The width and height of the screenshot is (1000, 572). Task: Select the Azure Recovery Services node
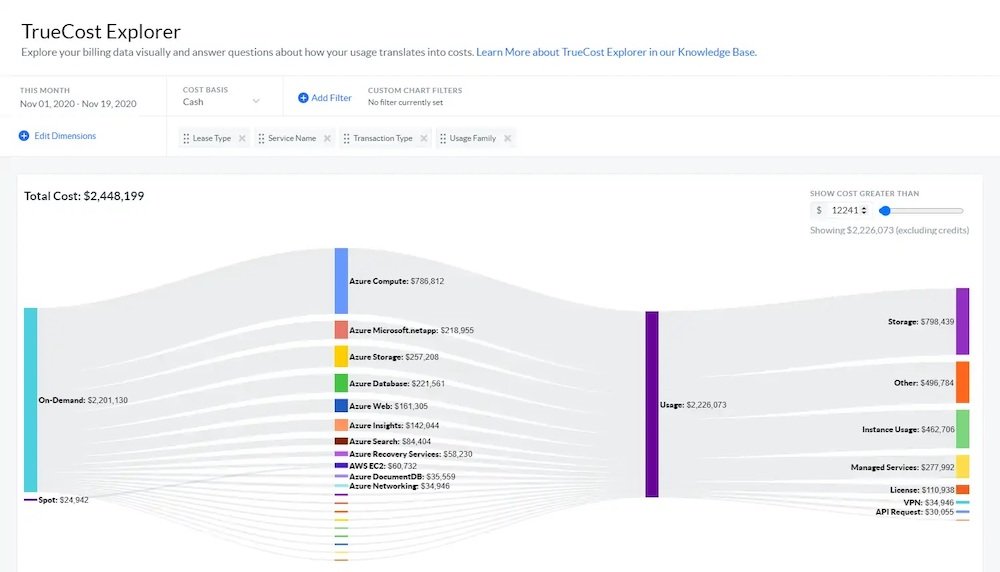[x=341, y=454]
